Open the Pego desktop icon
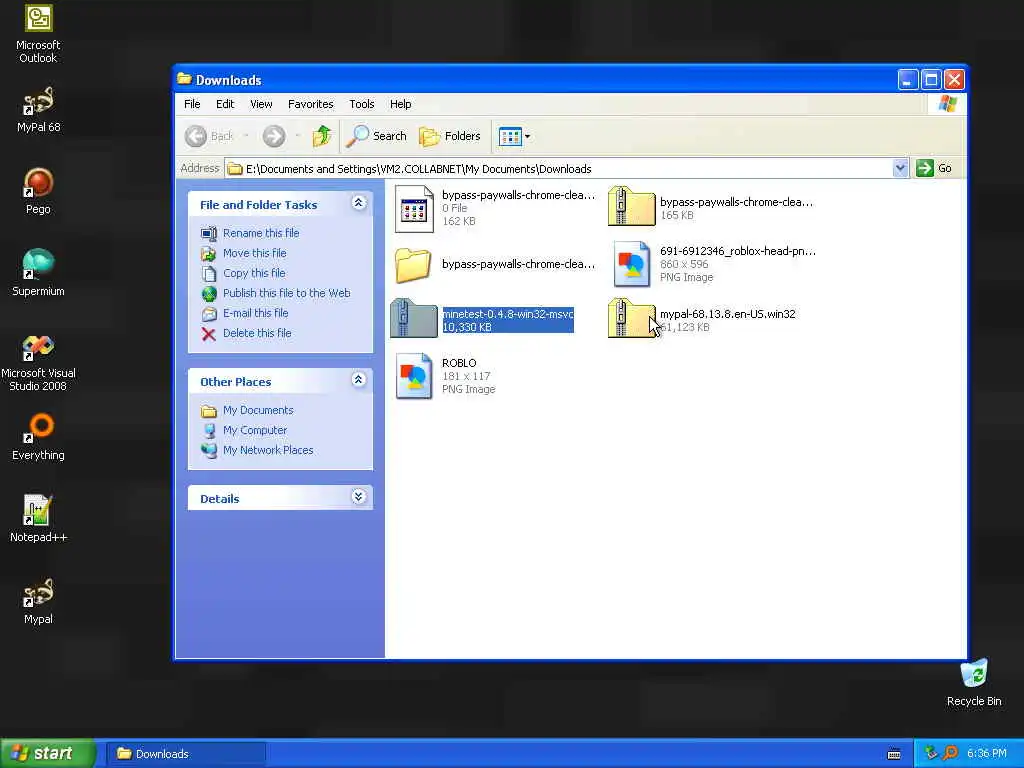 pyautogui.click(x=38, y=191)
